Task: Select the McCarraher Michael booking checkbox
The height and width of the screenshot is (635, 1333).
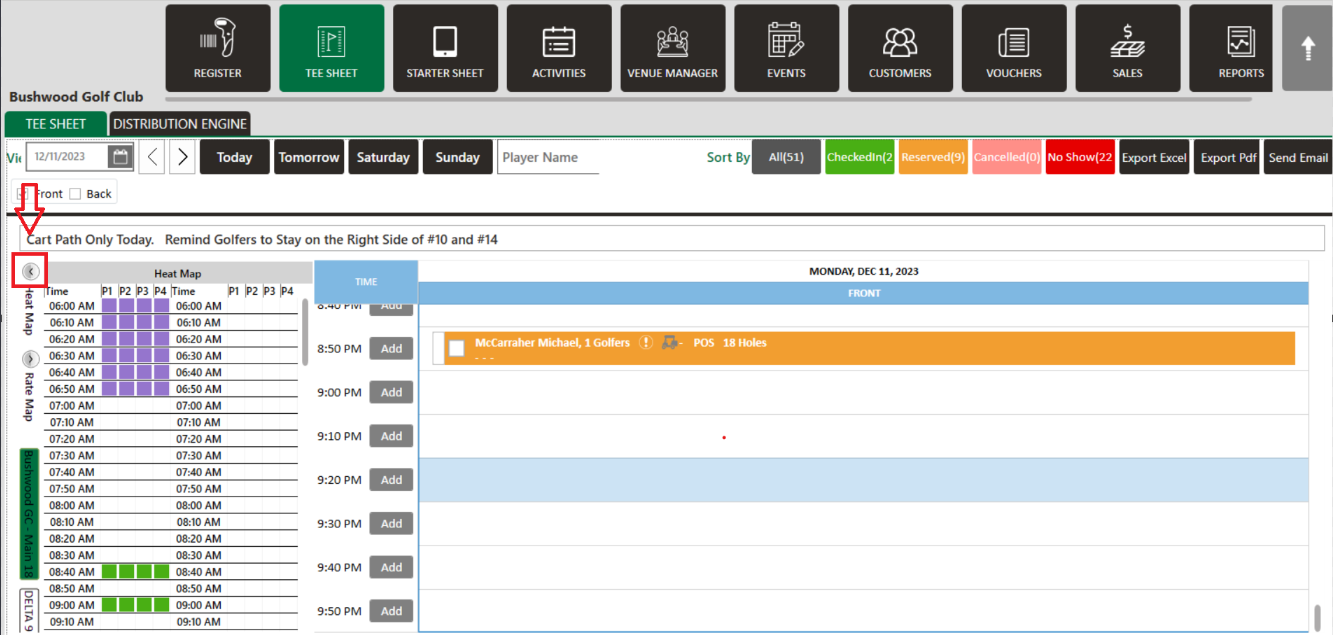Action: [456, 348]
